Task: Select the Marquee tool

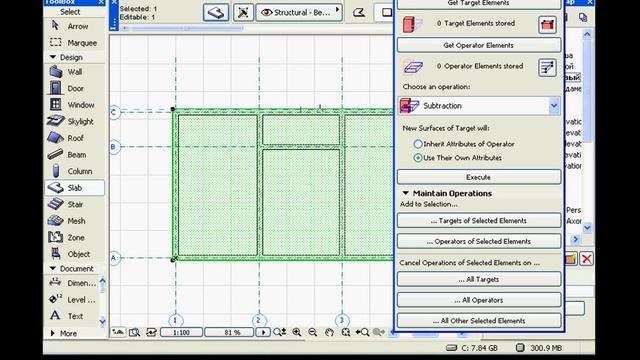Action: (x=74, y=42)
